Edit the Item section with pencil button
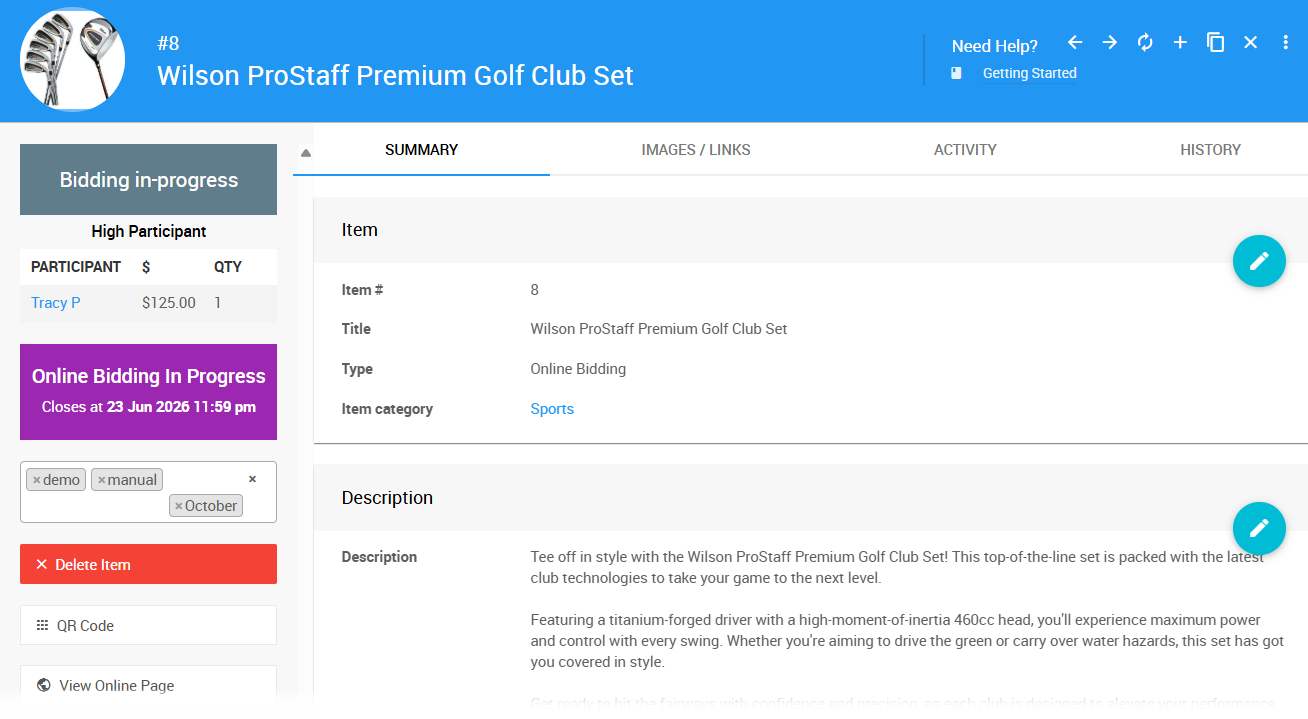 click(x=1259, y=261)
